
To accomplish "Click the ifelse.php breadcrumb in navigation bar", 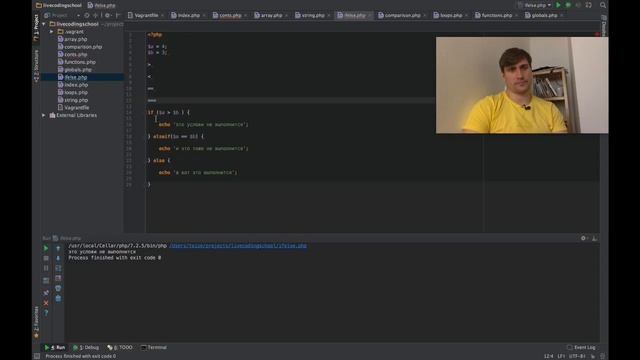I will click(x=102, y=5).
